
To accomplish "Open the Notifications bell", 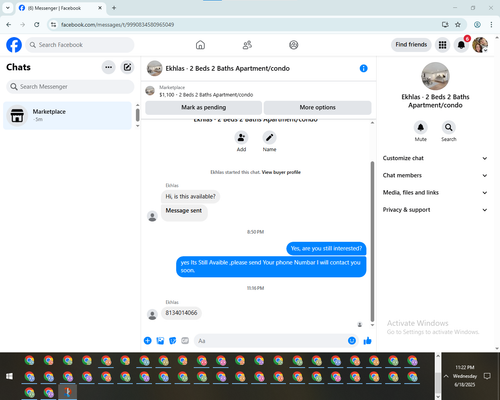I will click(461, 45).
